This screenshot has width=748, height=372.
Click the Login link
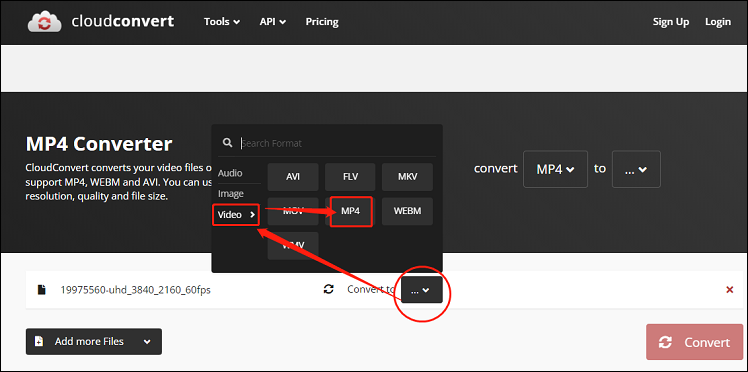click(x=718, y=22)
